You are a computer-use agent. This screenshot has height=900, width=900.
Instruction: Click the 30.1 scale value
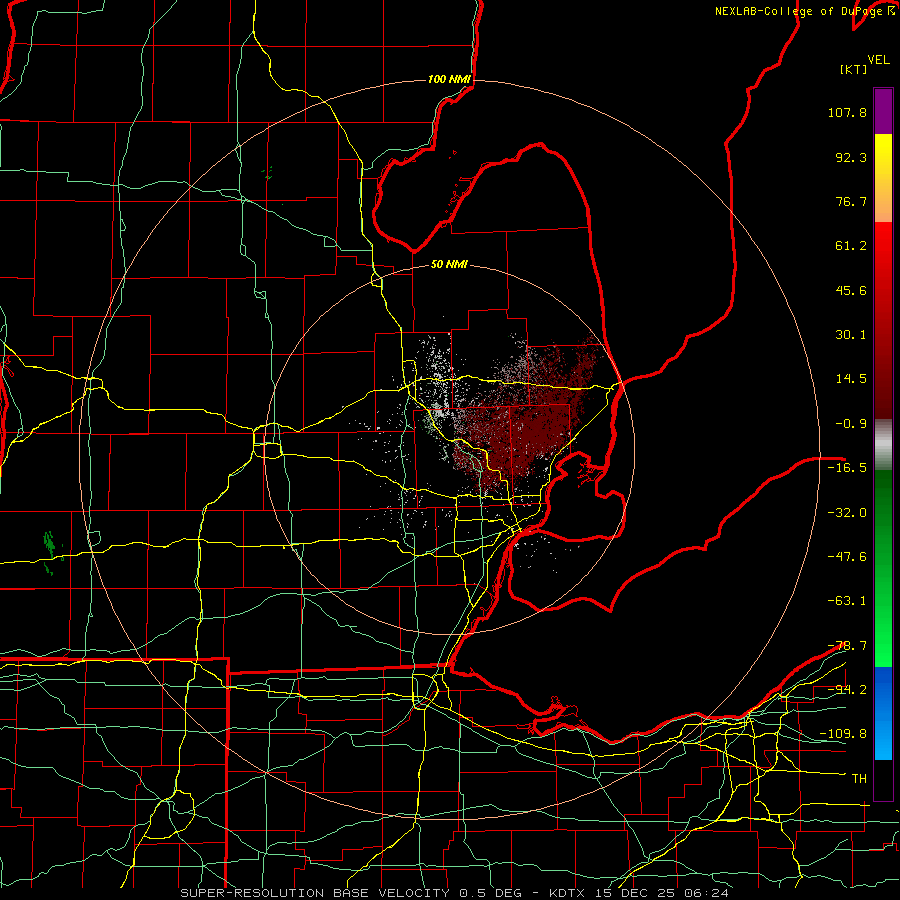[x=851, y=335]
